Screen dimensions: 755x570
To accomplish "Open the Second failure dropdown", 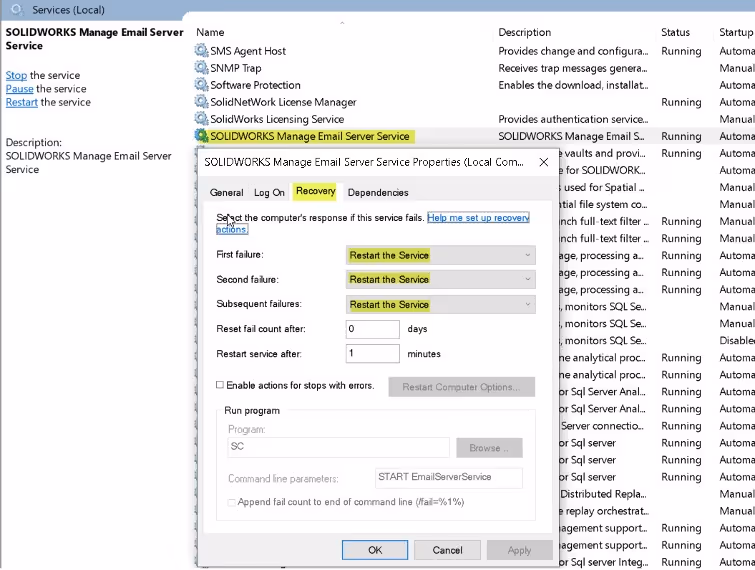I will 441,279.
